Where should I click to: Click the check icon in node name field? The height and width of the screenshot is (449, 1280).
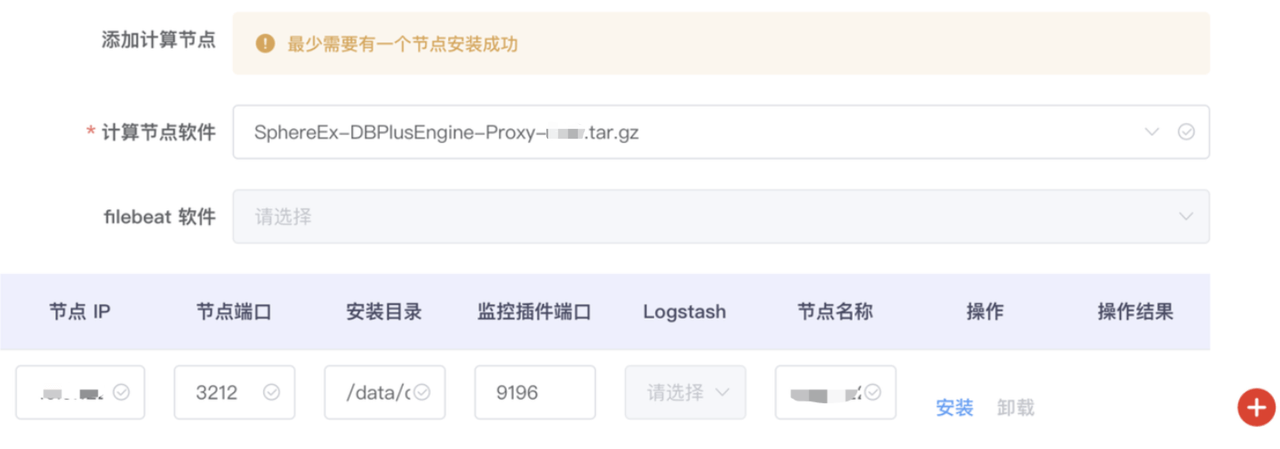click(873, 392)
